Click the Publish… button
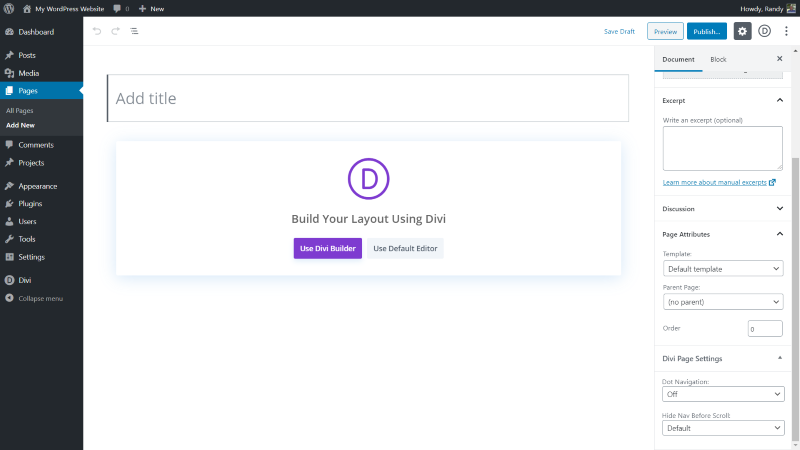800x450 pixels. (x=707, y=31)
